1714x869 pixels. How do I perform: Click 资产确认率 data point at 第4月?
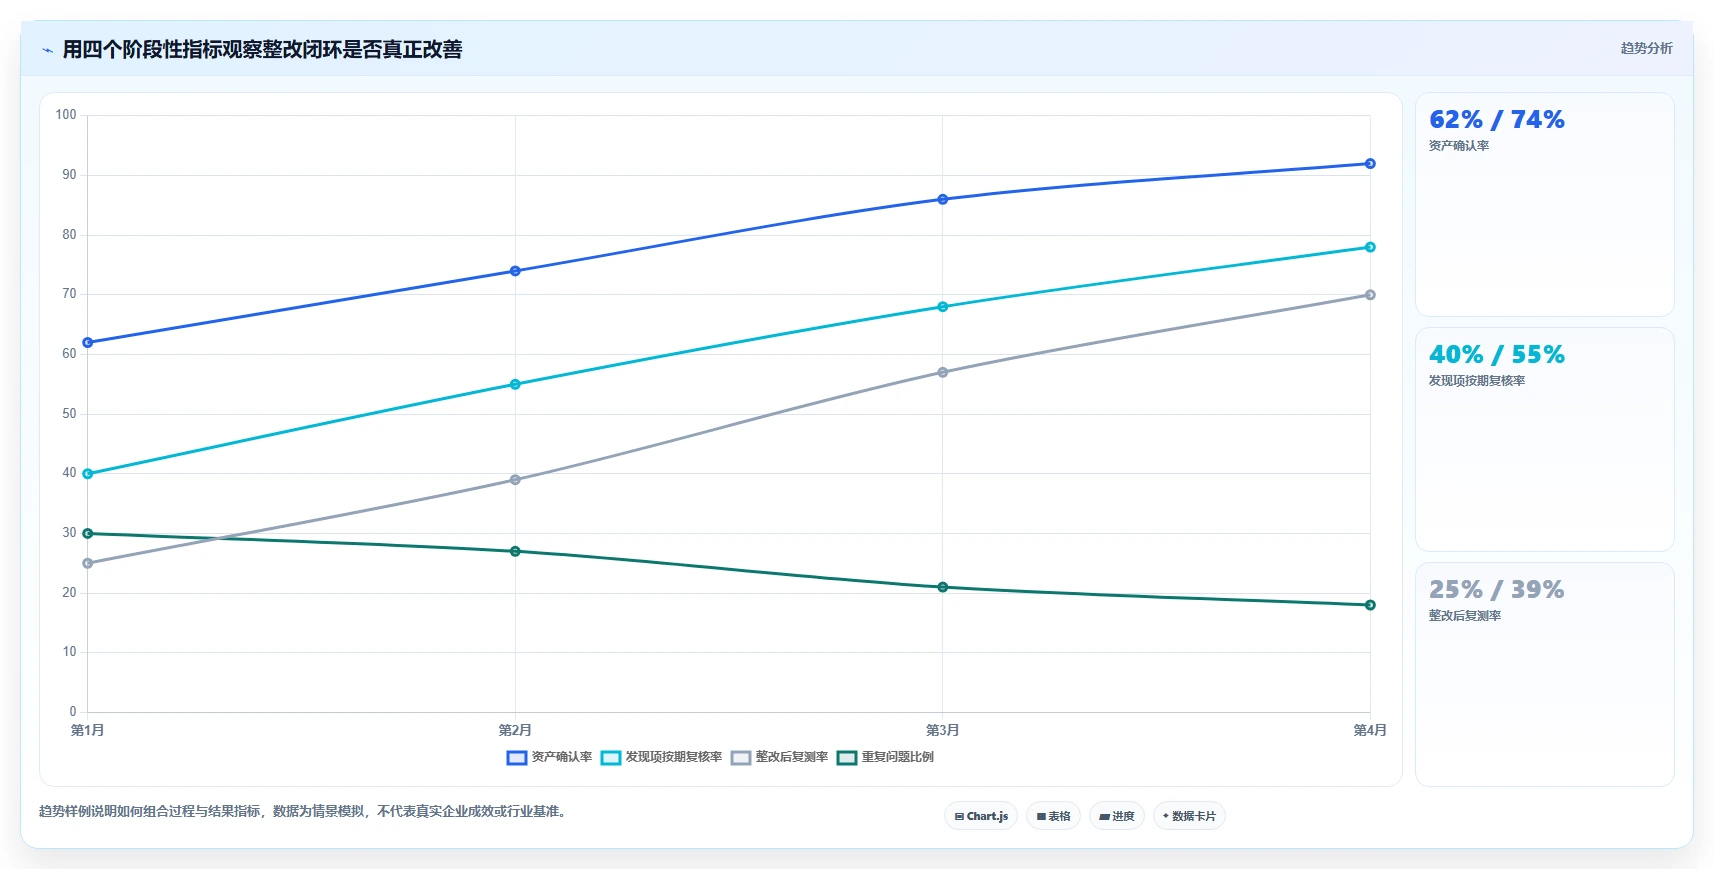point(1370,164)
